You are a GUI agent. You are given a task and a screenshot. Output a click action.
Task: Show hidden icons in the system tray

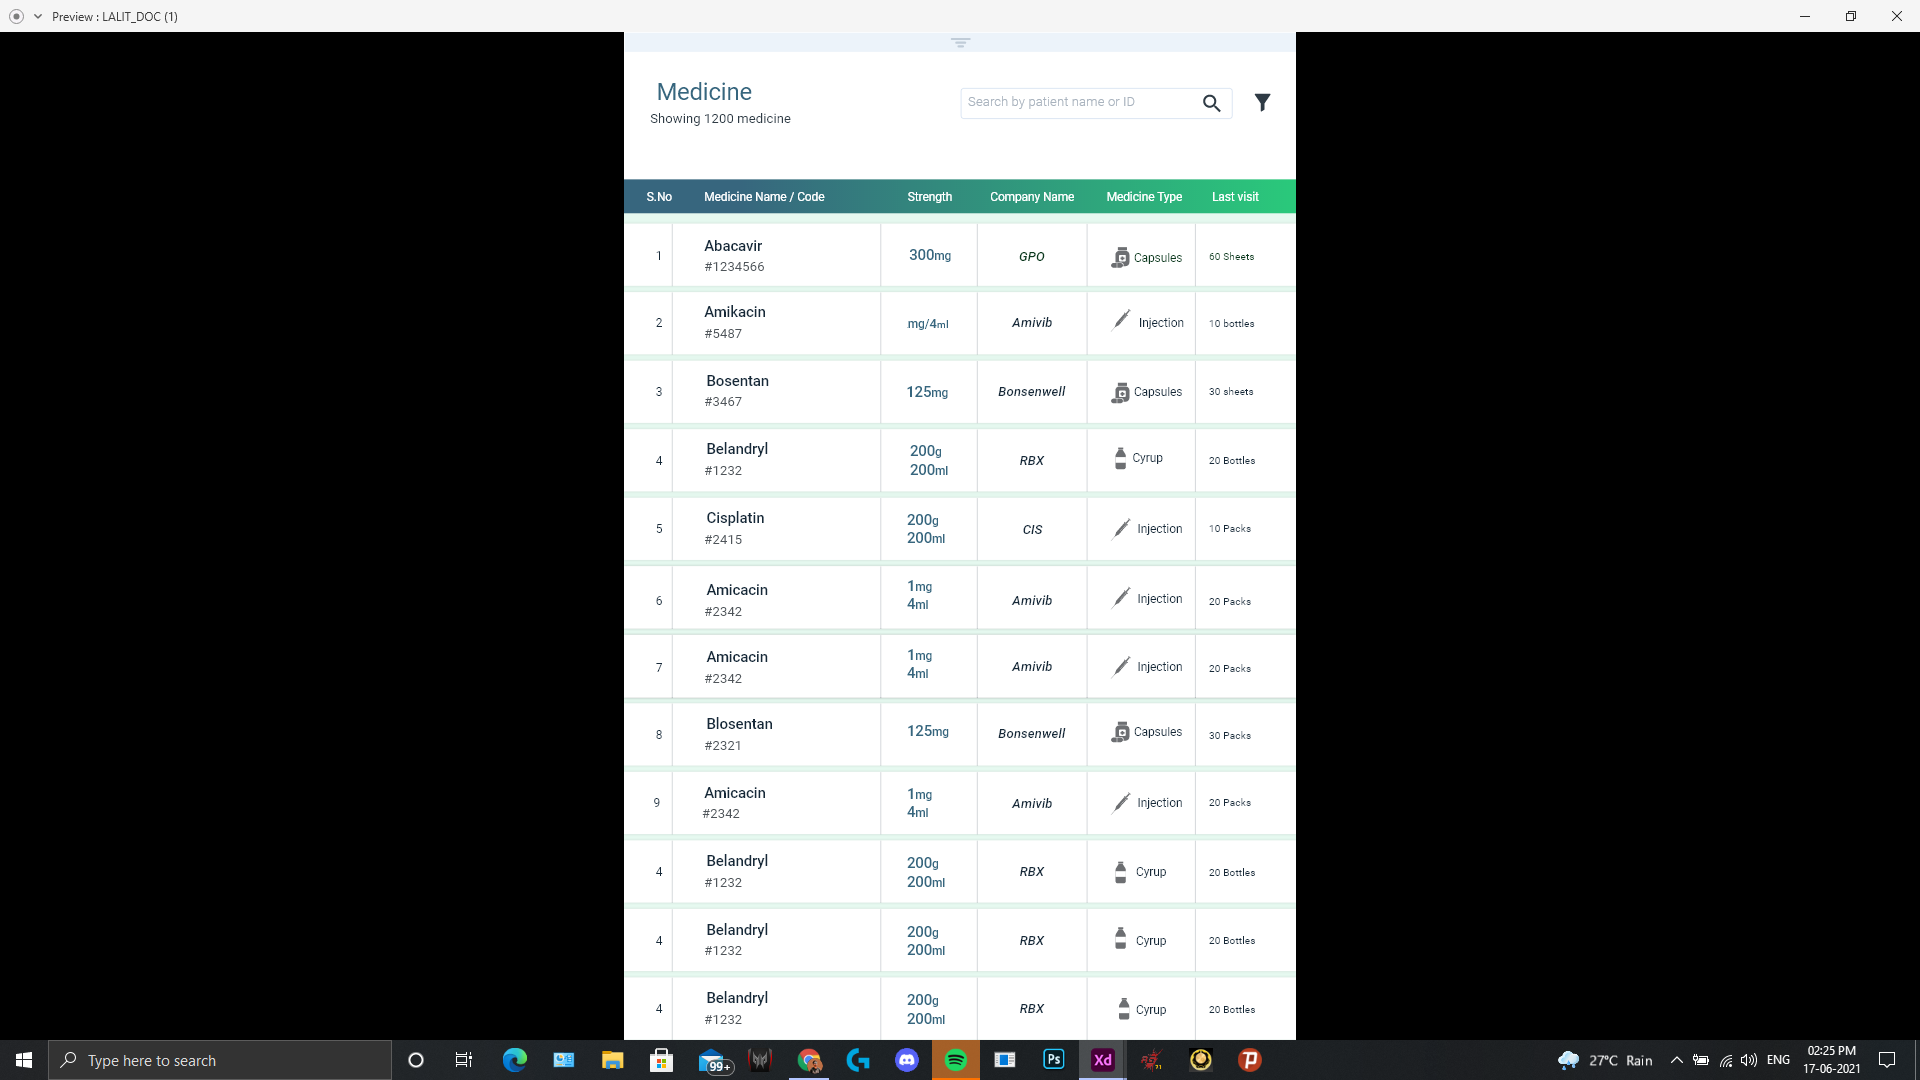pos(1676,1060)
